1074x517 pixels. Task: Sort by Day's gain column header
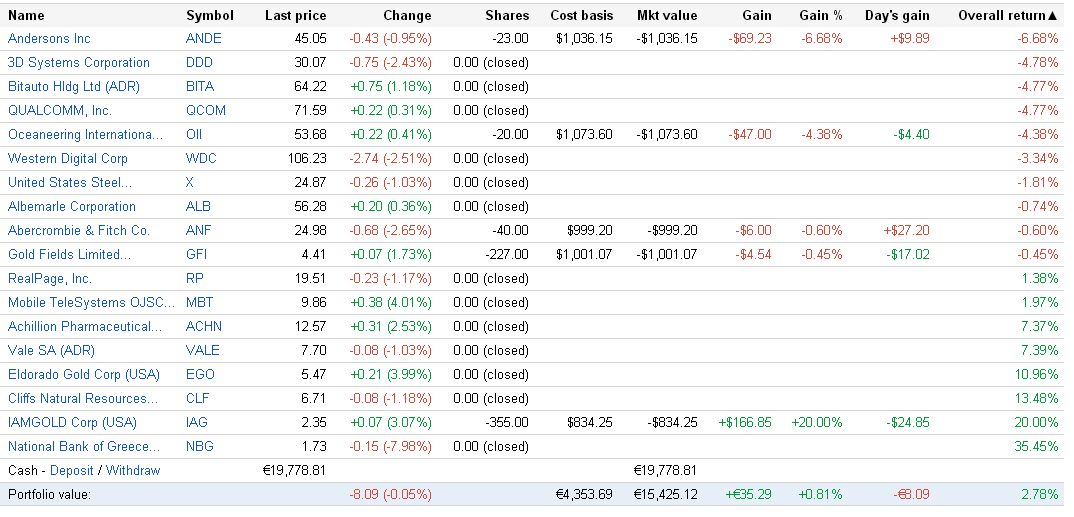pyautogui.click(x=898, y=15)
